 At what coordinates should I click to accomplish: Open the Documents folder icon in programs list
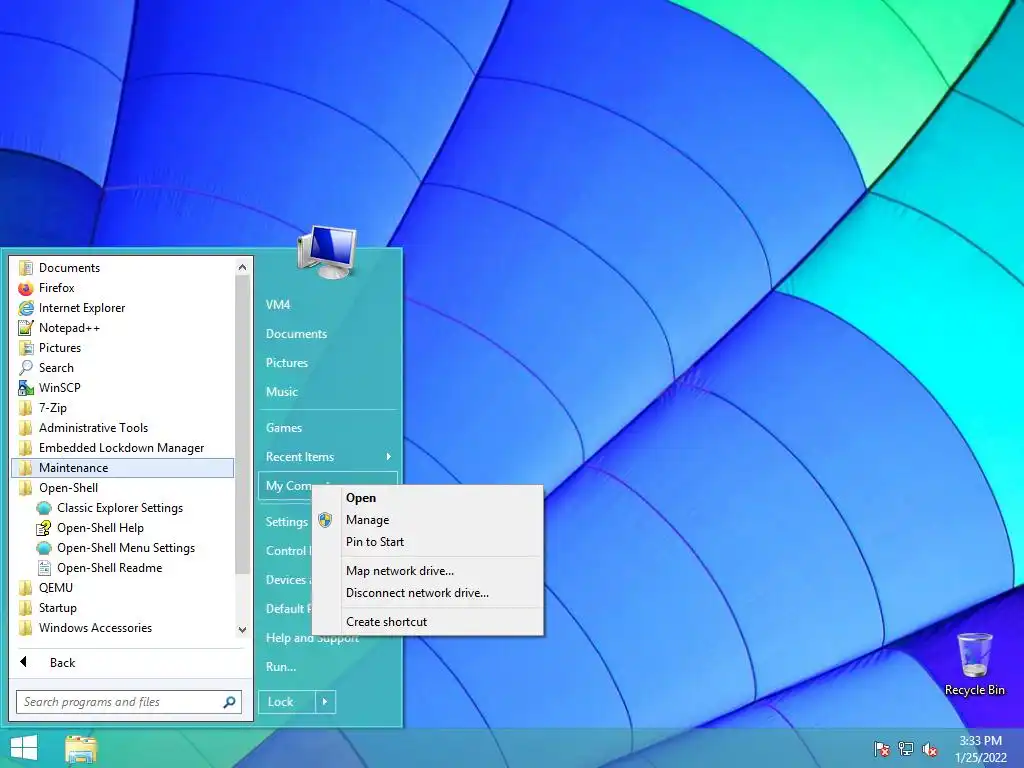pyautogui.click(x=25, y=268)
